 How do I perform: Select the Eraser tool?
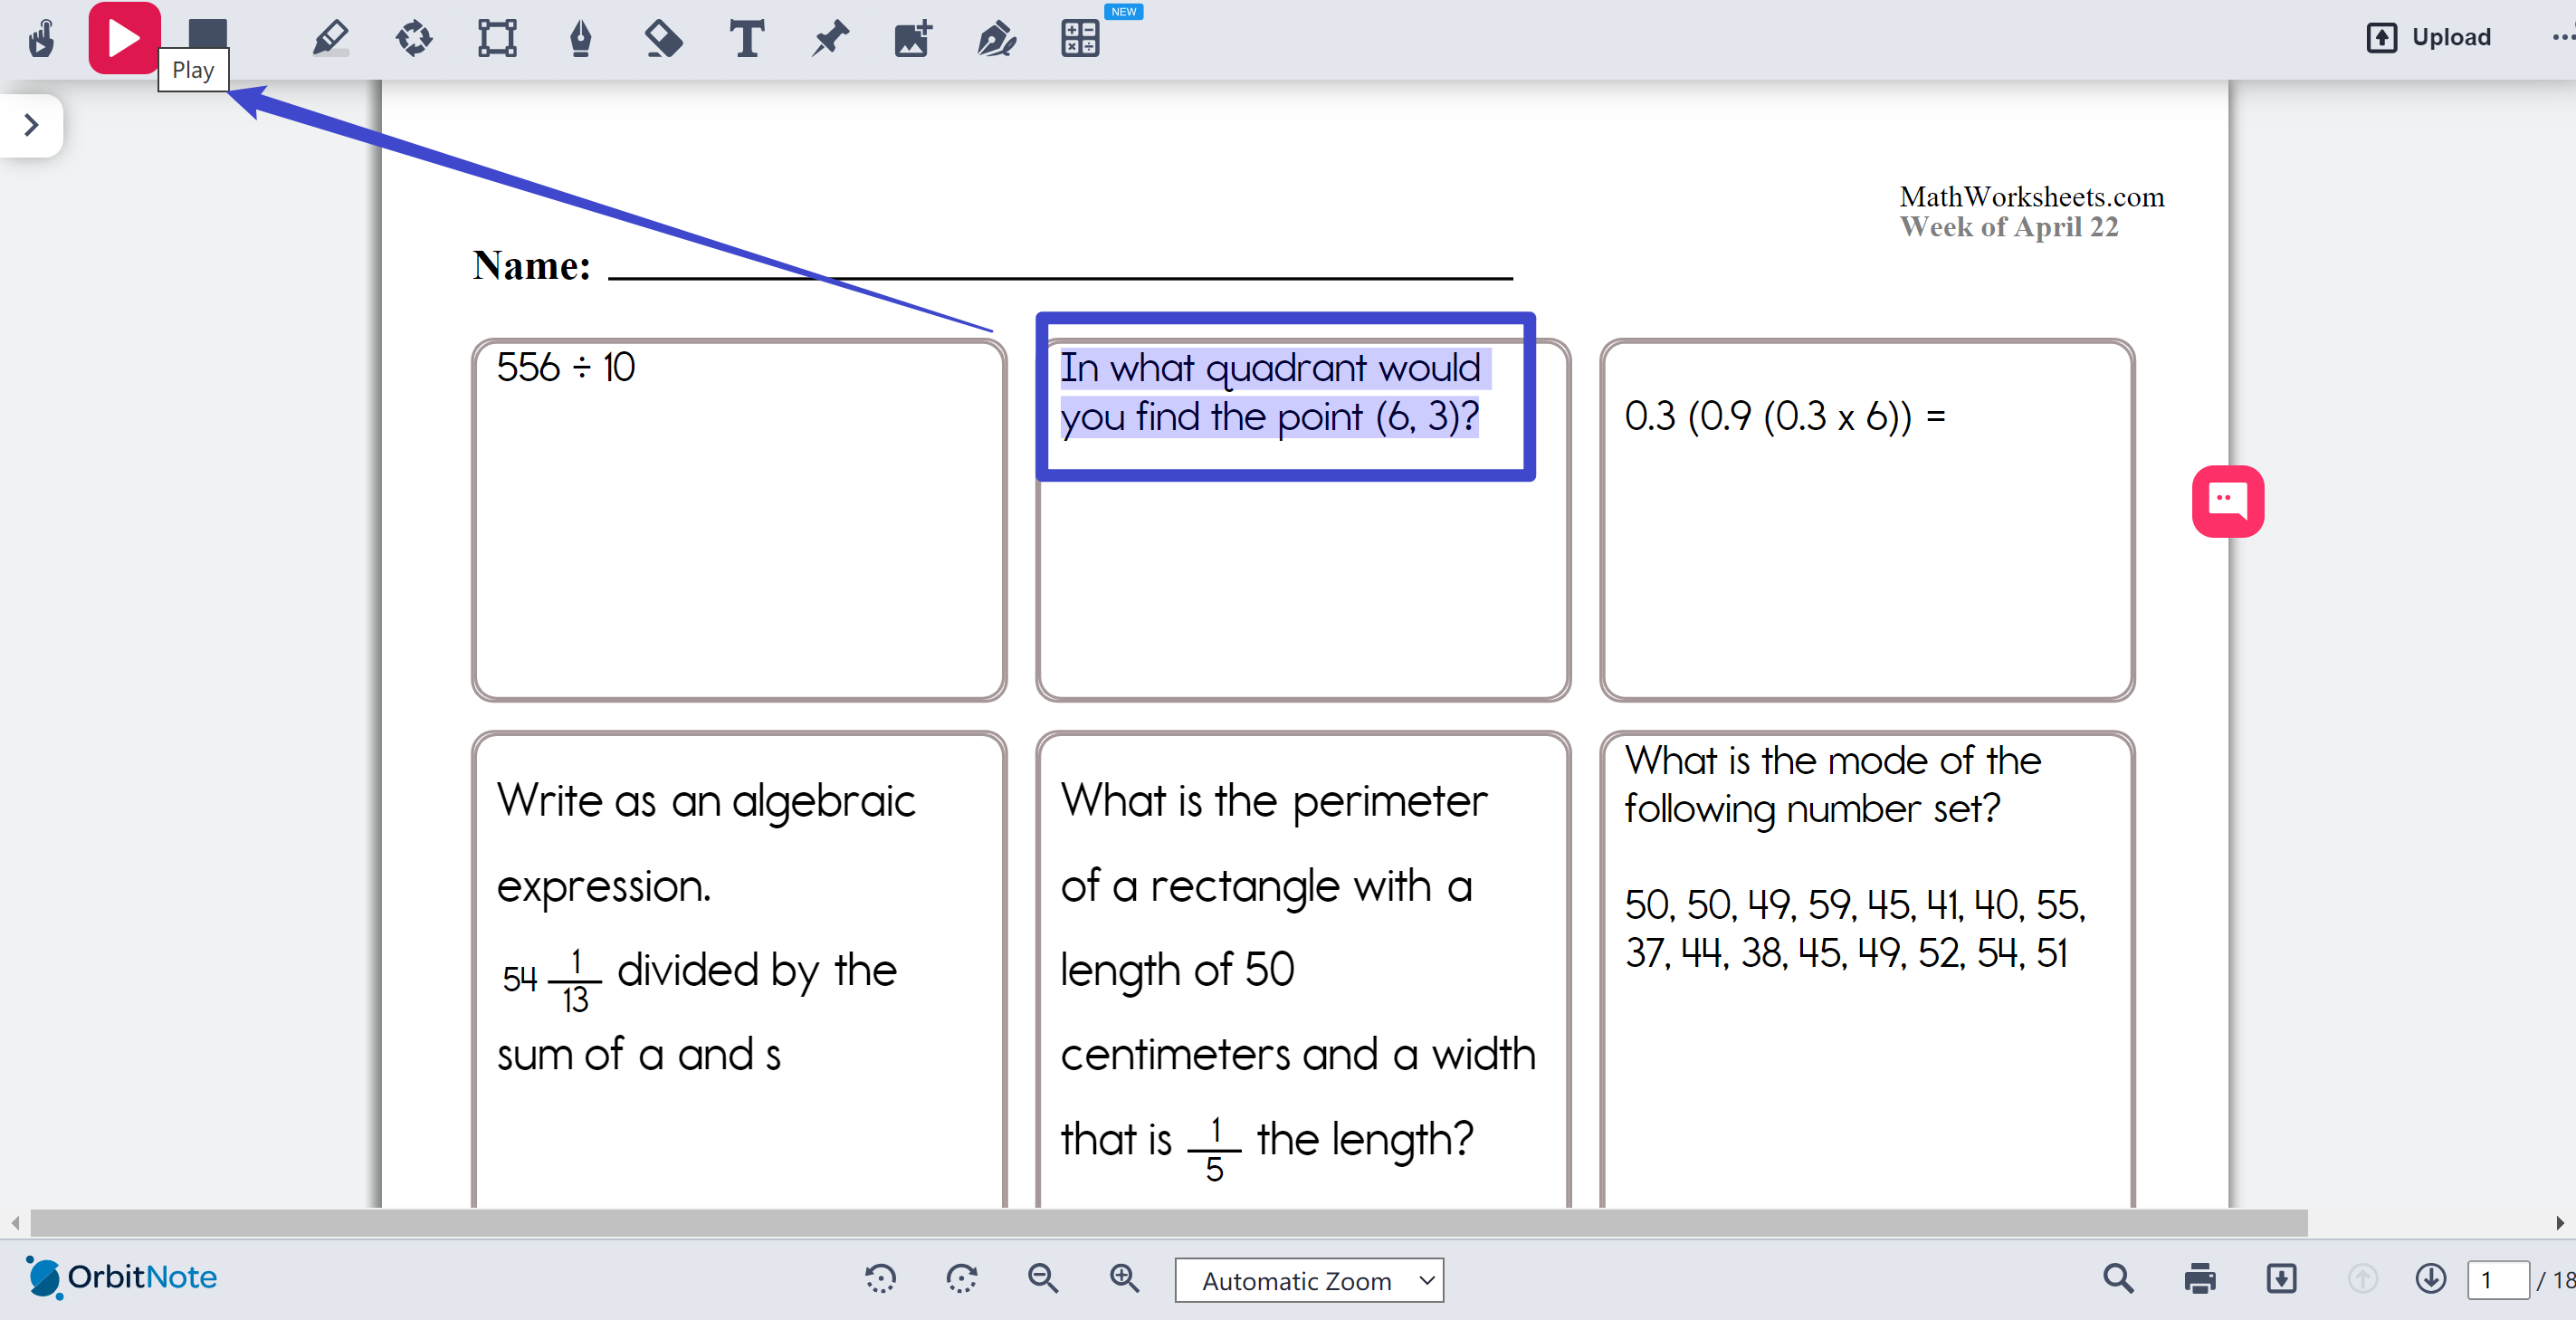point(663,38)
